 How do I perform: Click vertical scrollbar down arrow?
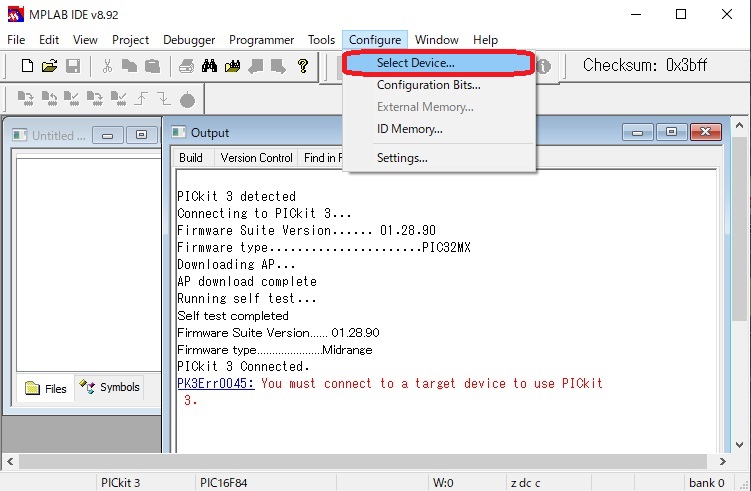[x=740, y=445]
